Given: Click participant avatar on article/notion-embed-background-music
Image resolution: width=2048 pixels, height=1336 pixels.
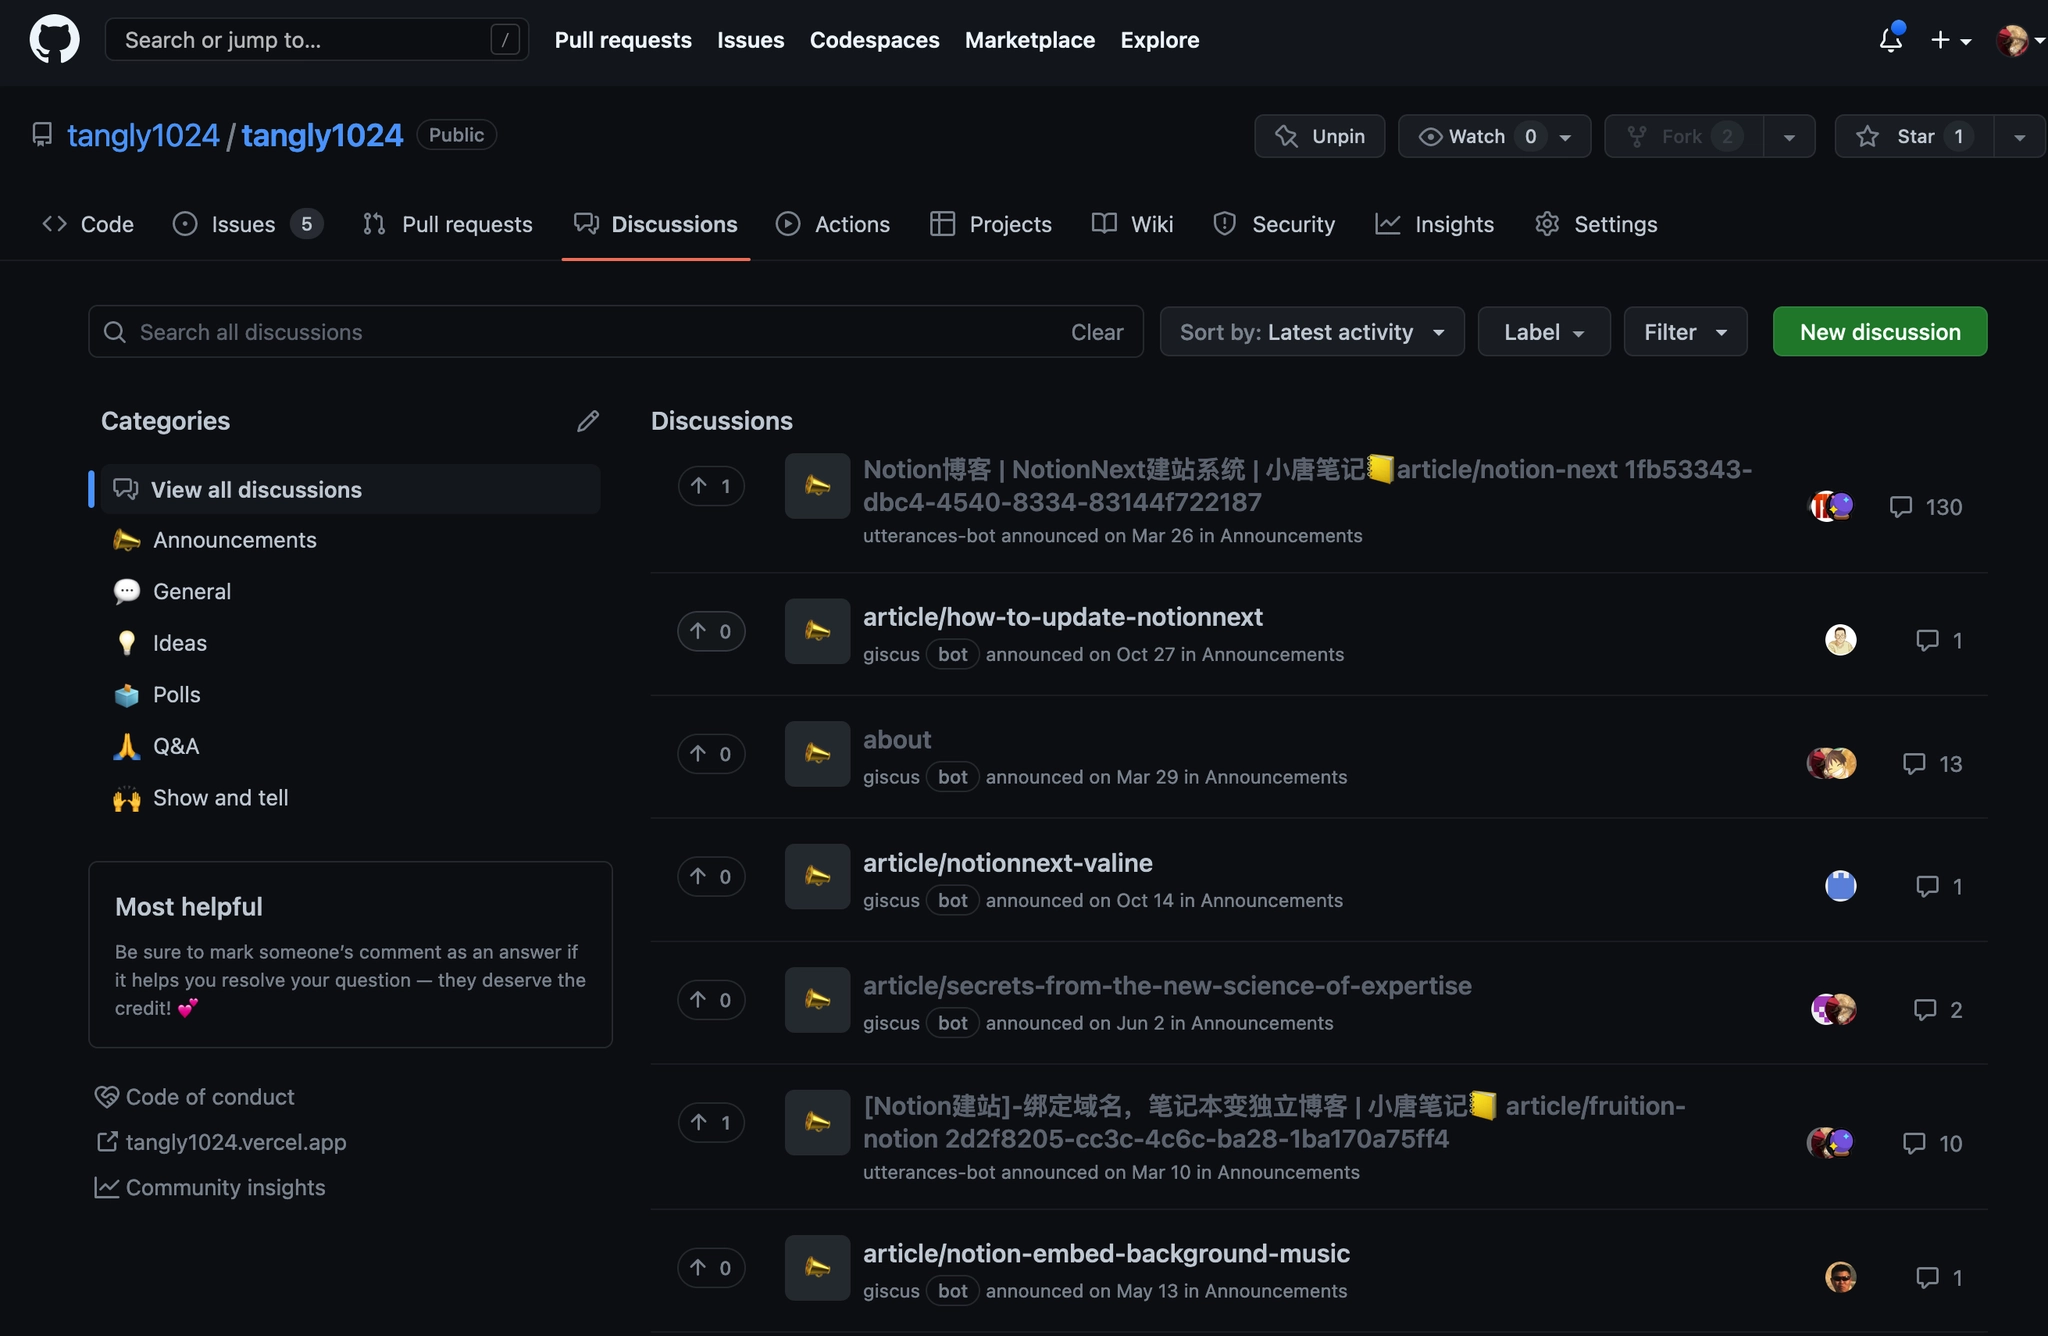Looking at the screenshot, I should [1841, 1277].
